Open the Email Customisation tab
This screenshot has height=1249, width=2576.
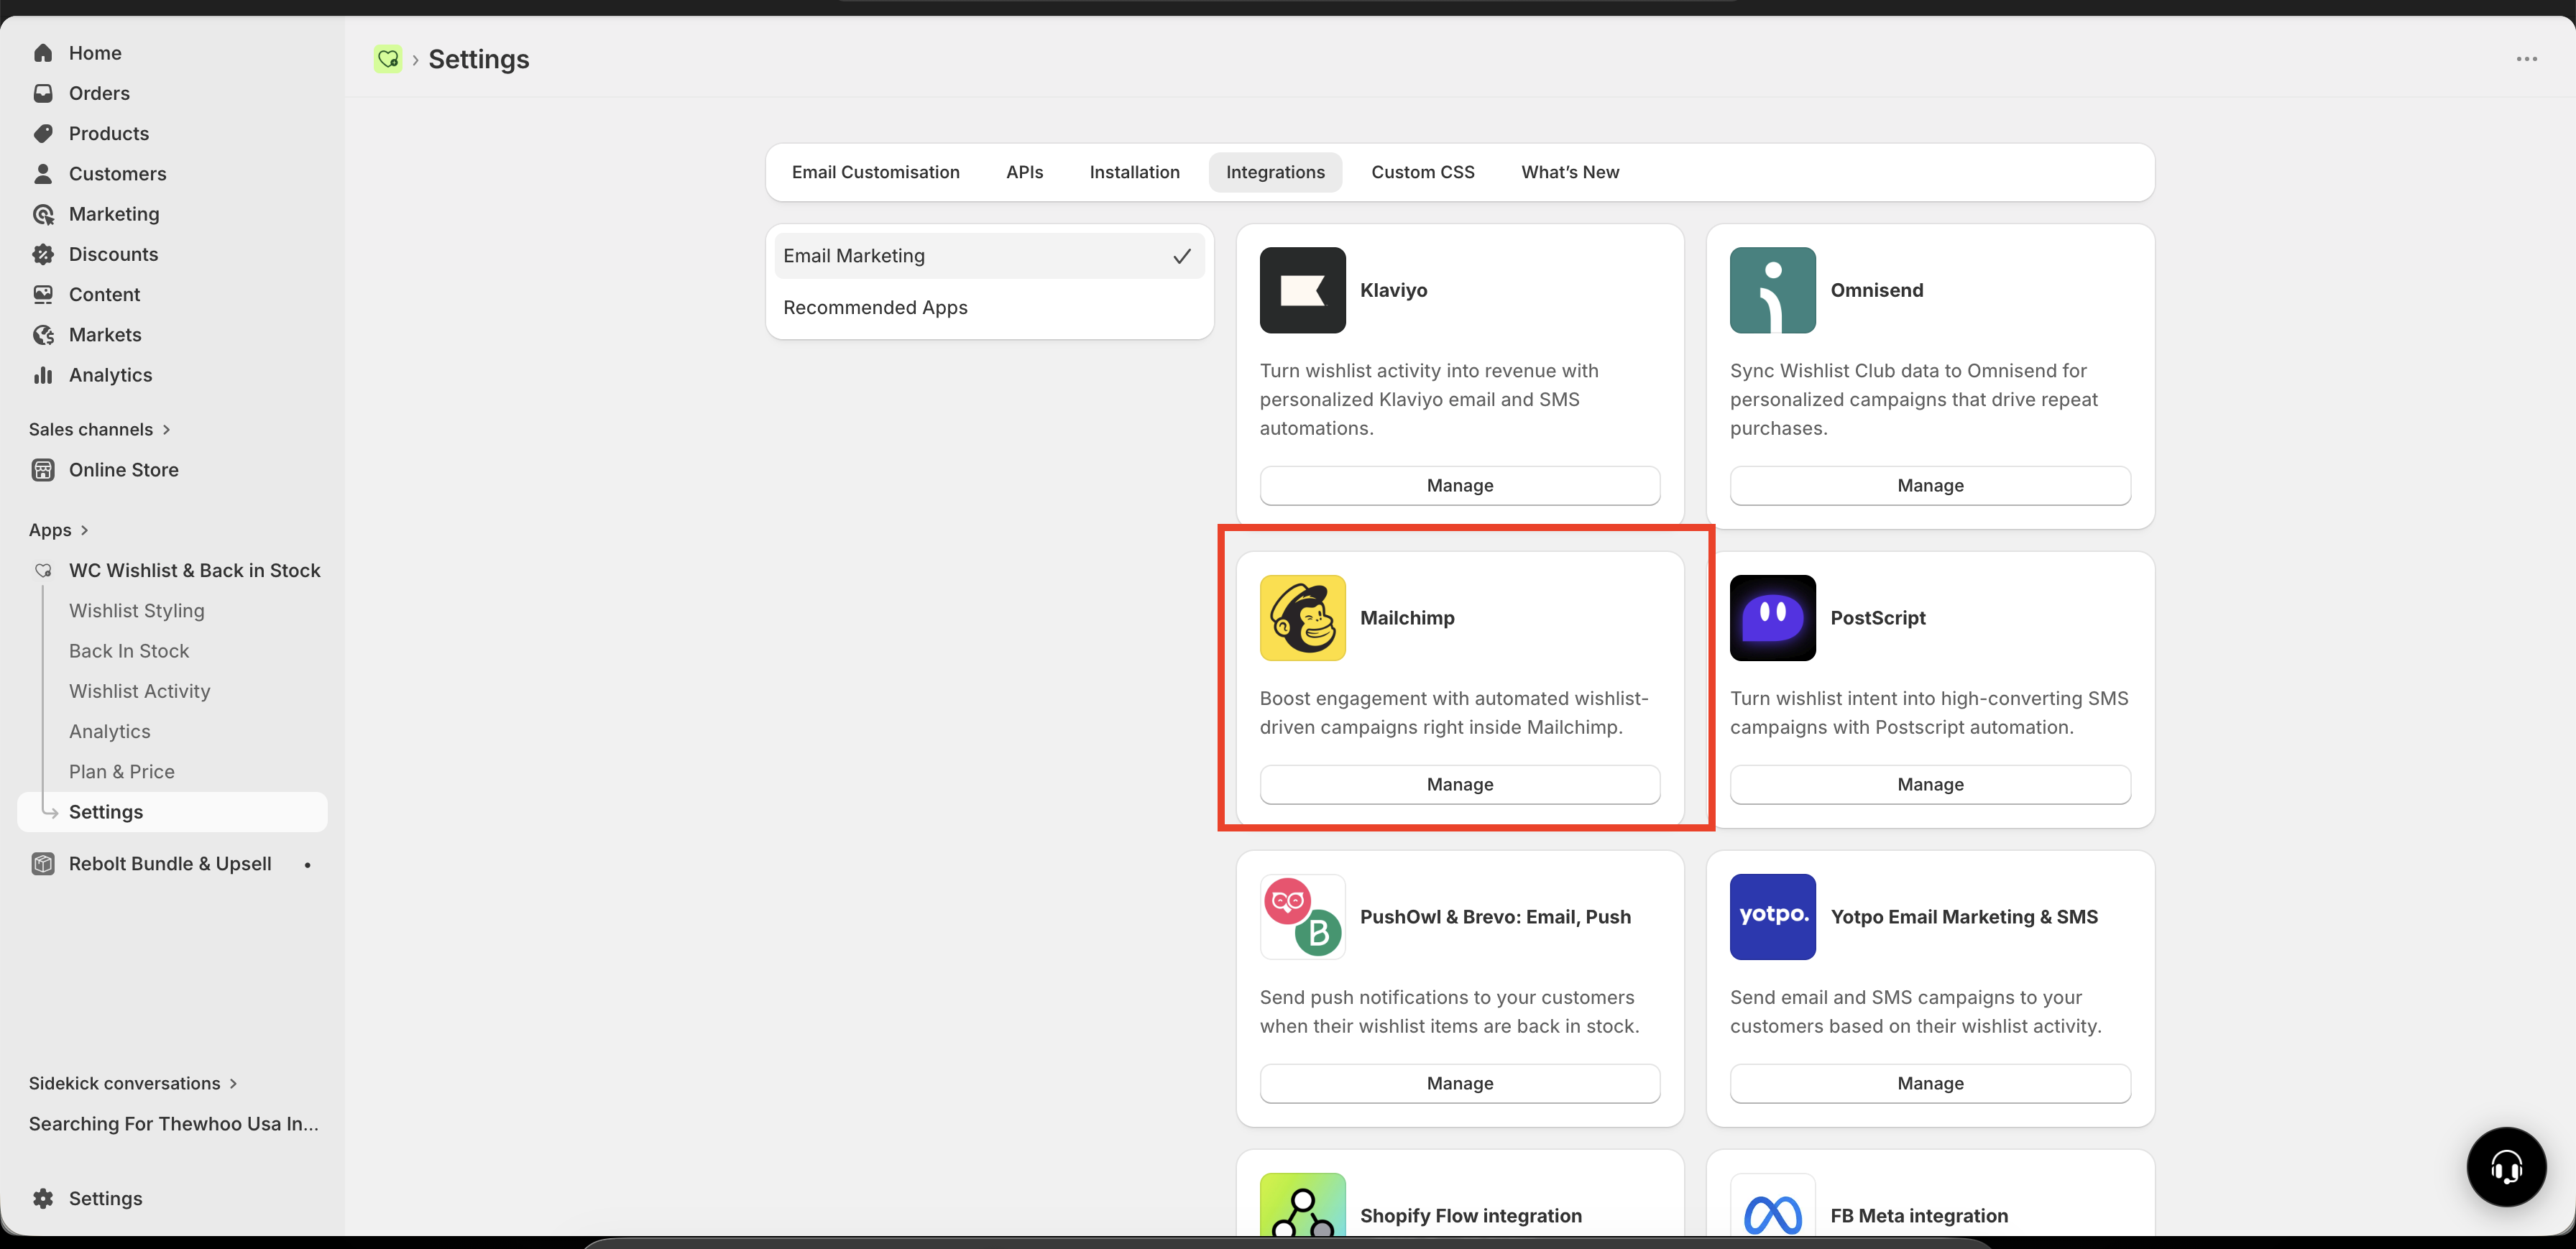(x=875, y=172)
